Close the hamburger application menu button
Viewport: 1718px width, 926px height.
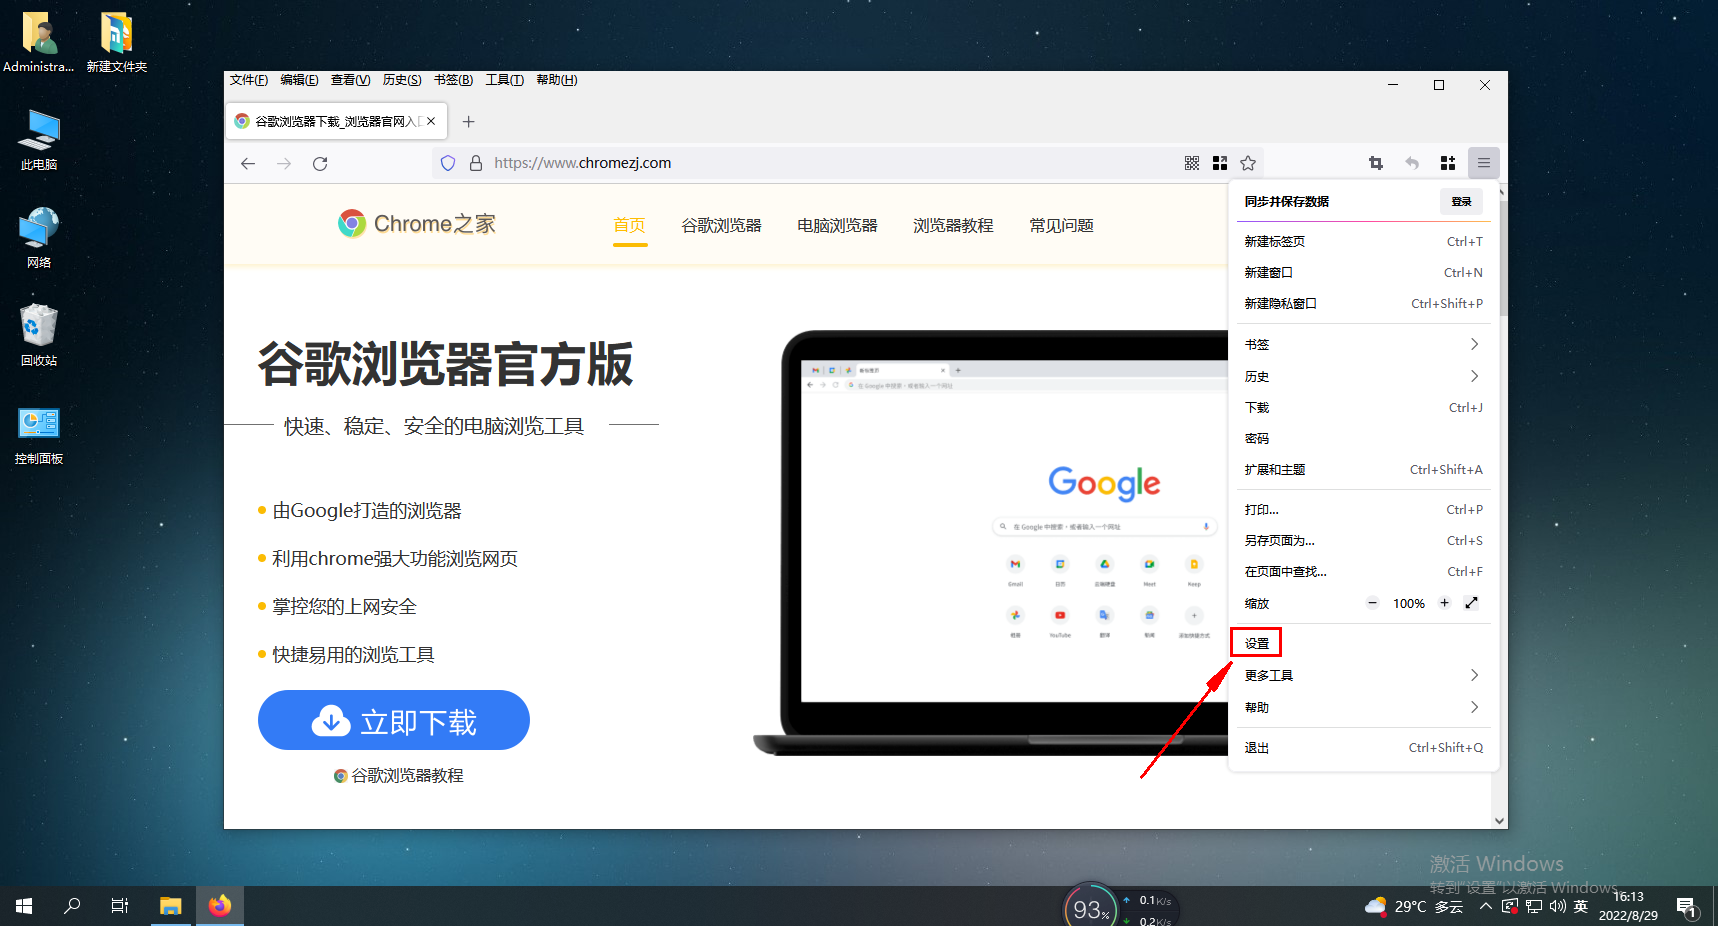pyautogui.click(x=1484, y=163)
